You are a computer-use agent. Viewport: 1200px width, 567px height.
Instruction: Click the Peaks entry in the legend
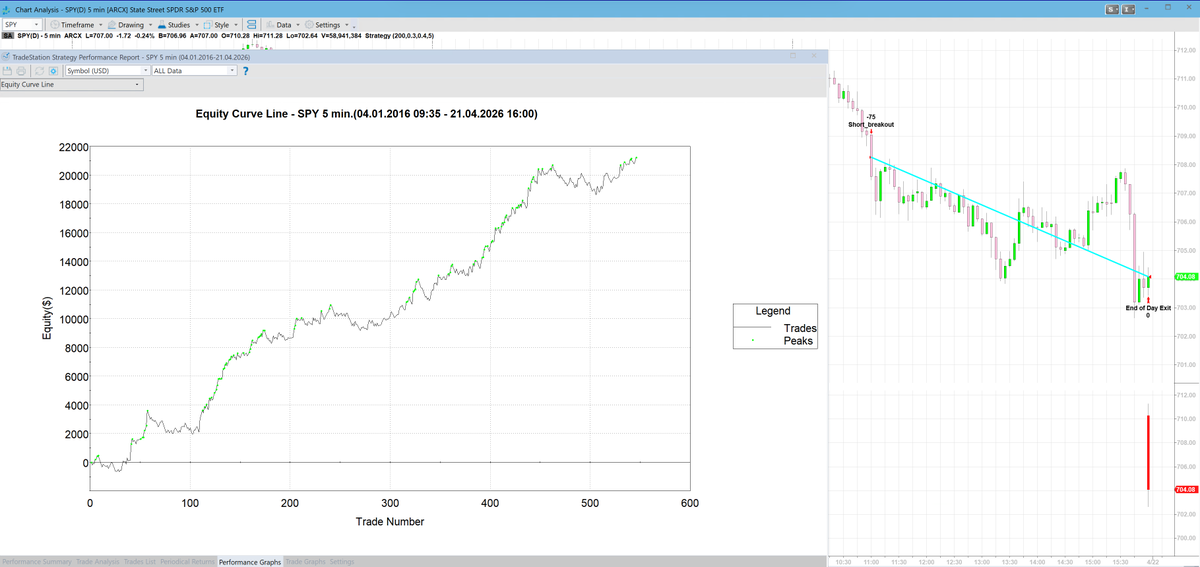[800, 341]
